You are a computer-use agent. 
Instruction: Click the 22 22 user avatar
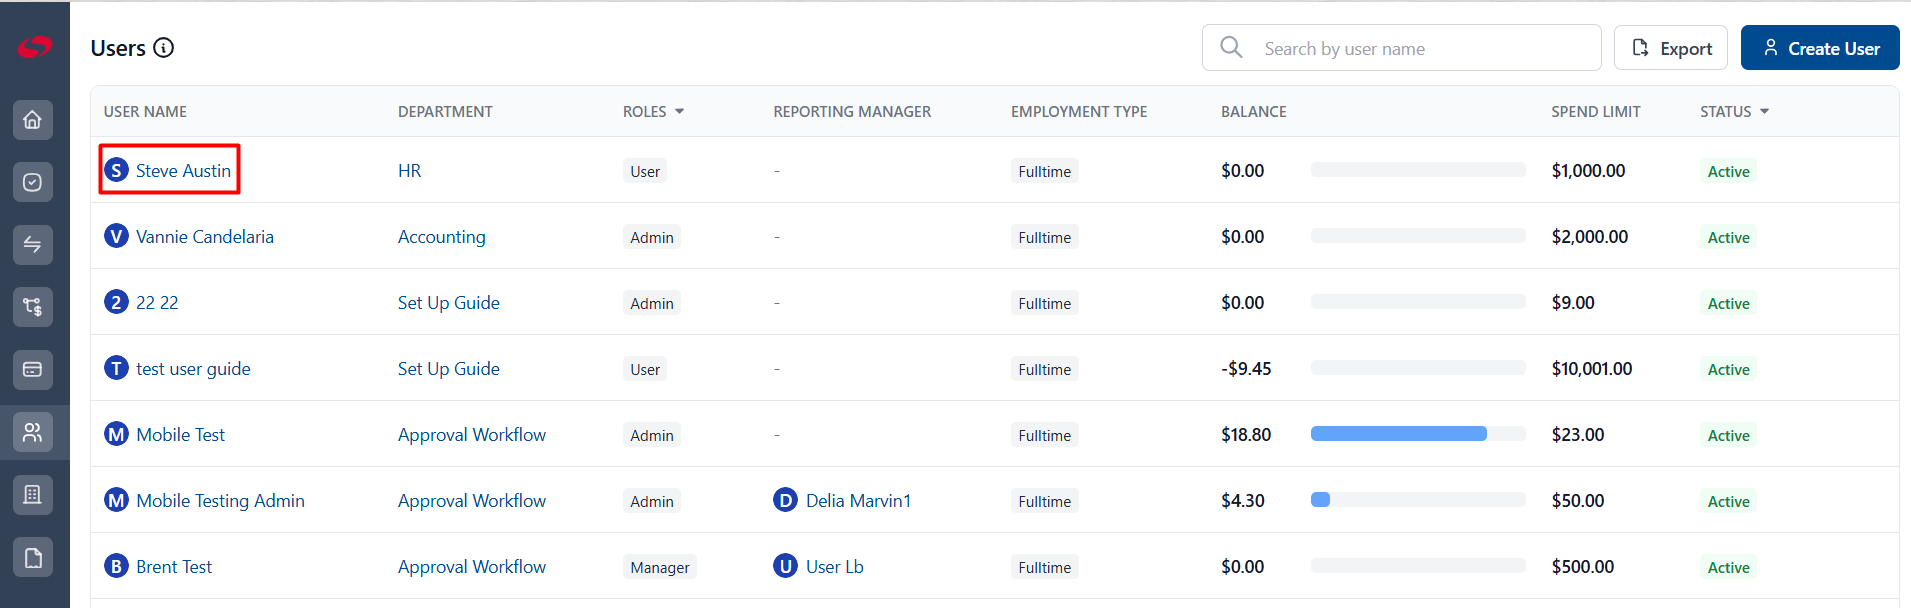(117, 302)
